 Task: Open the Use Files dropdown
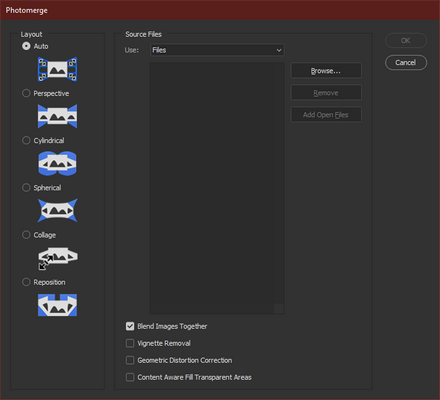(x=217, y=50)
